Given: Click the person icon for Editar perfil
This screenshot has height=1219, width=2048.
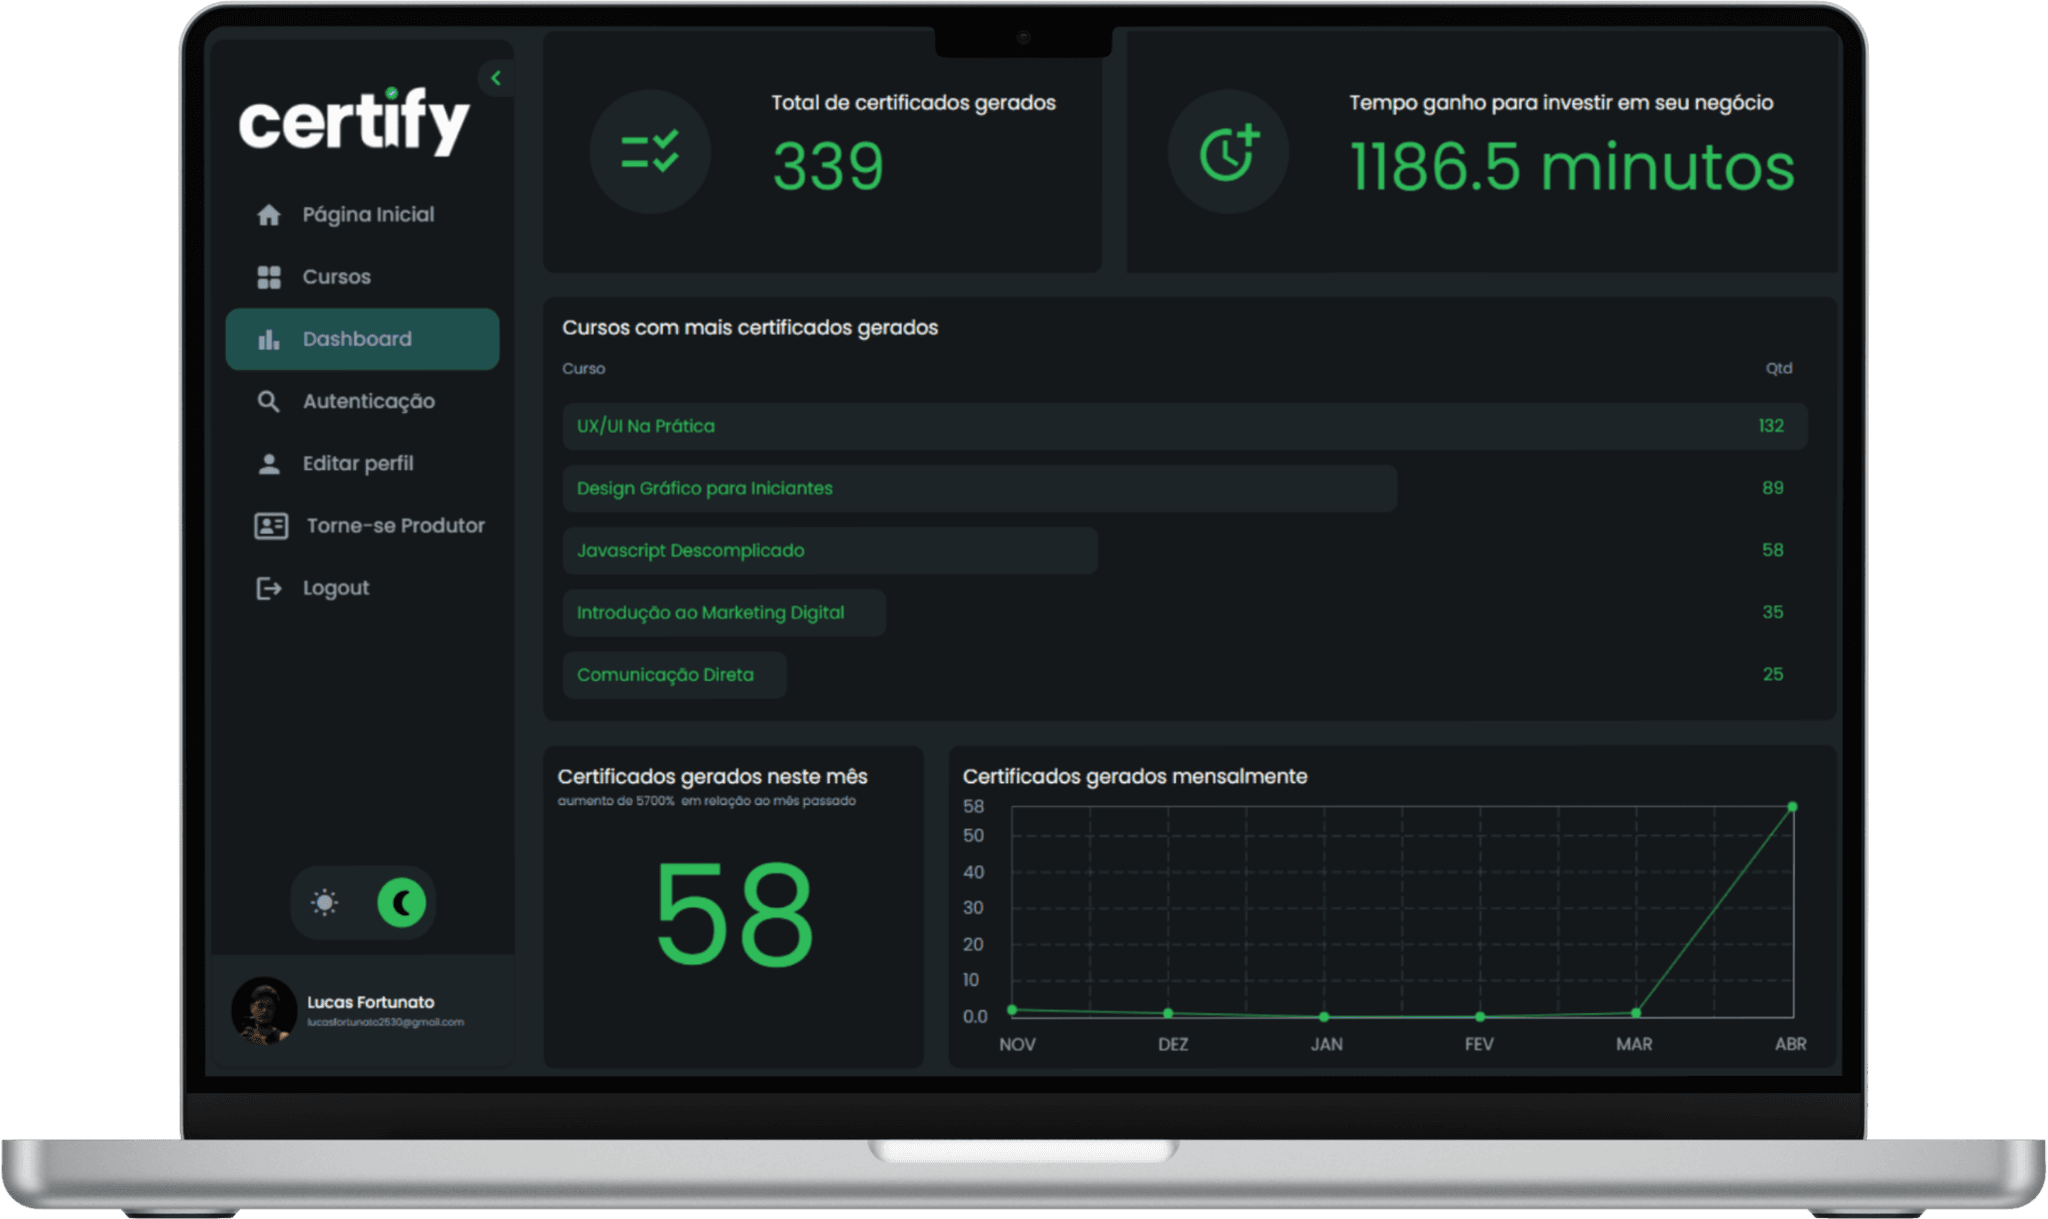Looking at the screenshot, I should (268, 464).
